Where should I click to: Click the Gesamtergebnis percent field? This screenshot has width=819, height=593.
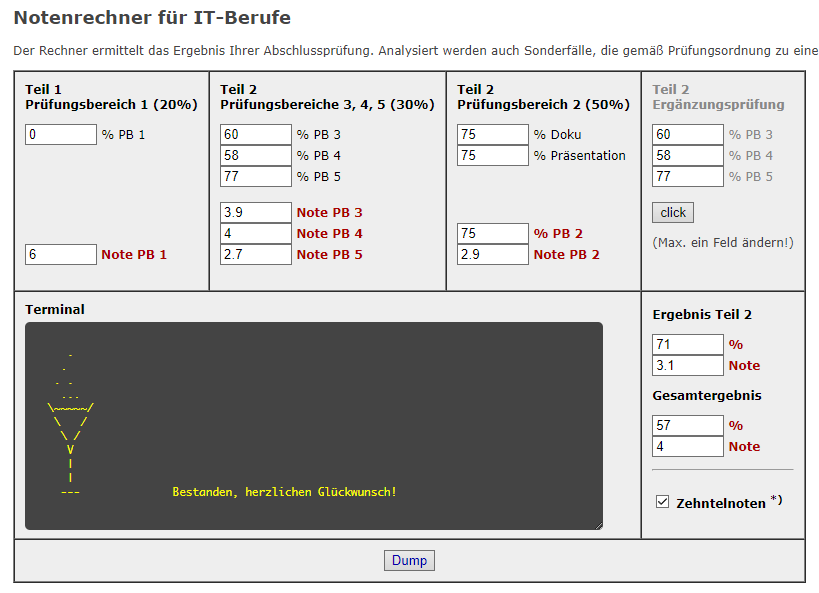pyautogui.click(x=687, y=425)
